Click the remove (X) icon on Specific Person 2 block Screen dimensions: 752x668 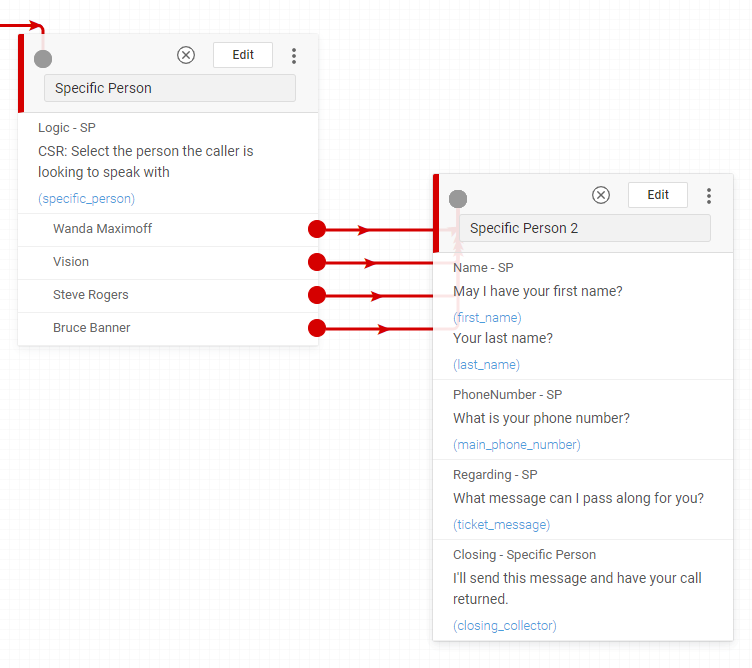[x=600, y=195]
